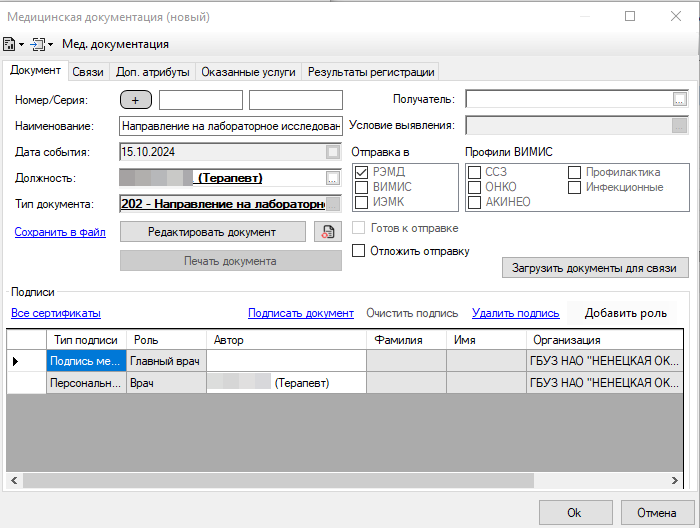Click the document number input field

pos(201,100)
